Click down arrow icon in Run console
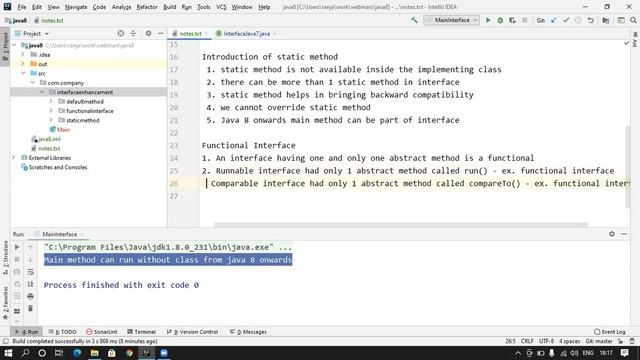The image size is (640, 360). [x=30, y=259]
